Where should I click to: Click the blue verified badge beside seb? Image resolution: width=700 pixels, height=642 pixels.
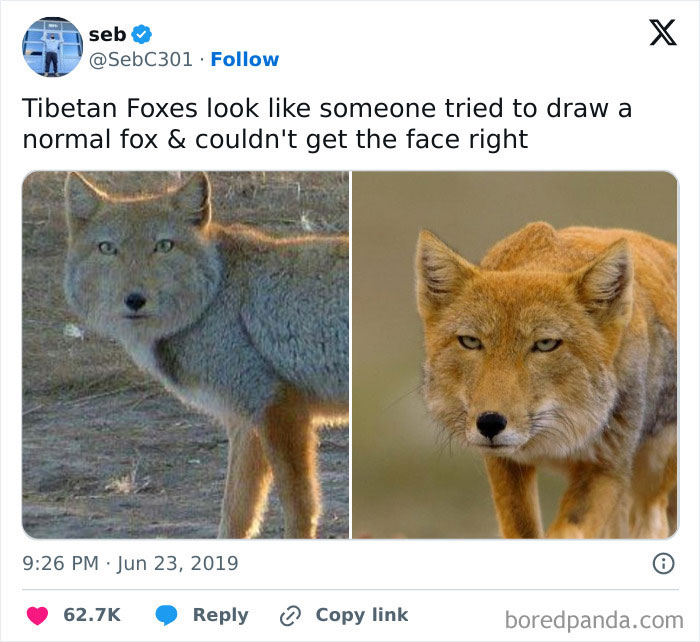[142, 35]
